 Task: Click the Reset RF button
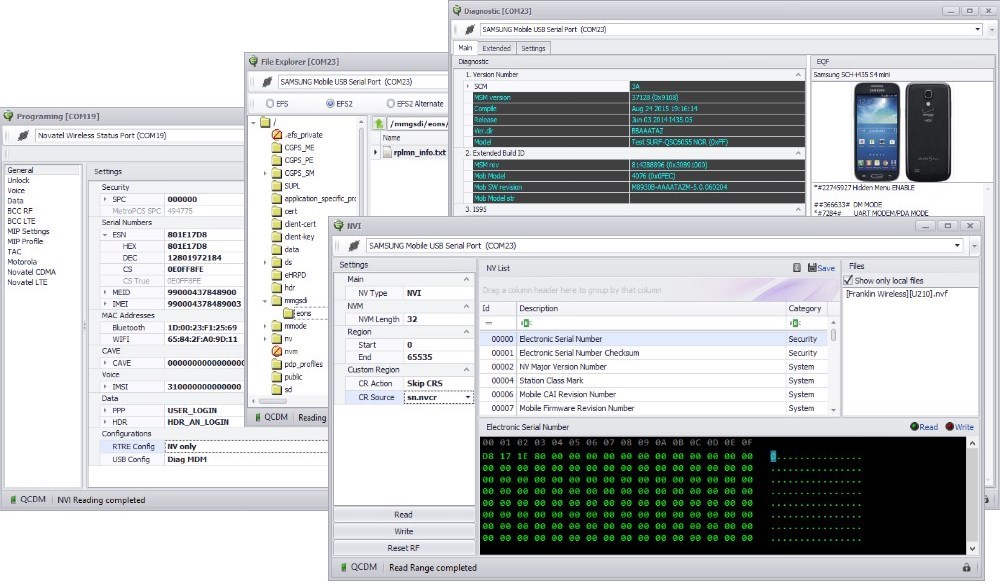[404, 548]
